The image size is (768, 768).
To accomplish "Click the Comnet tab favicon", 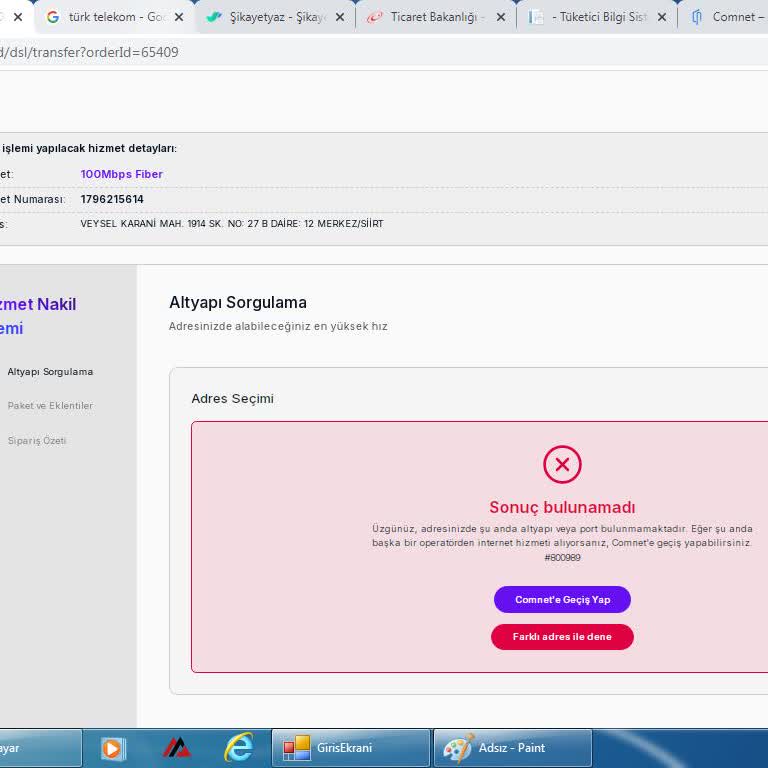I will (x=696, y=18).
